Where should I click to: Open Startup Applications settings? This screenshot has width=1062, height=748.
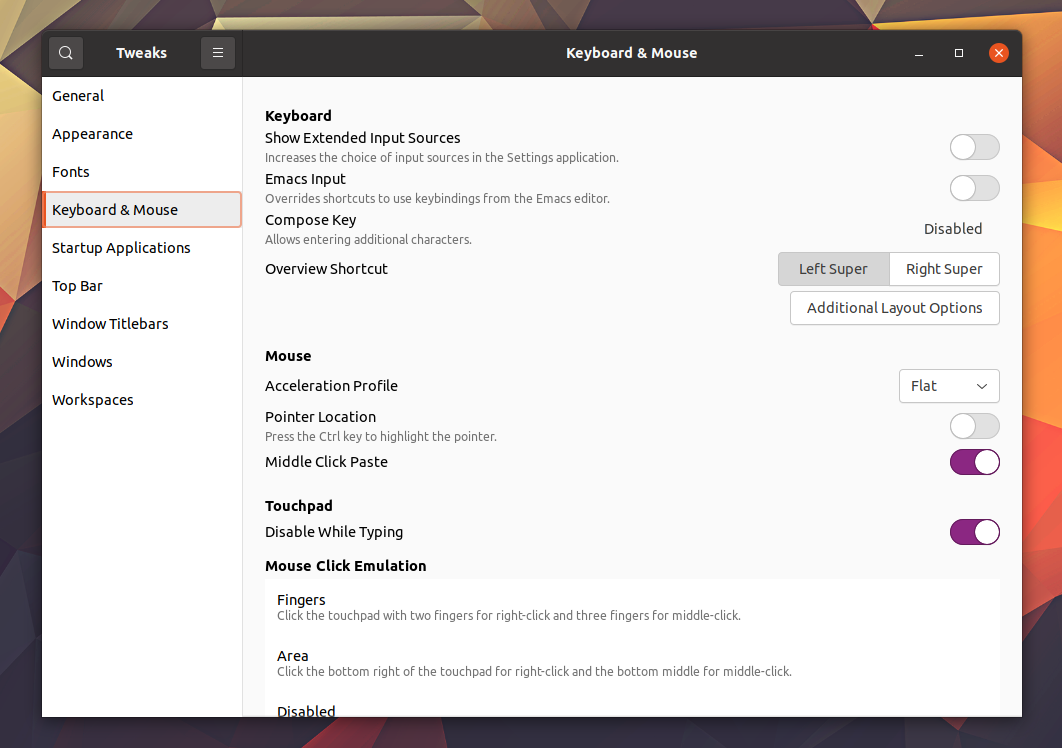tap(121, 247)
